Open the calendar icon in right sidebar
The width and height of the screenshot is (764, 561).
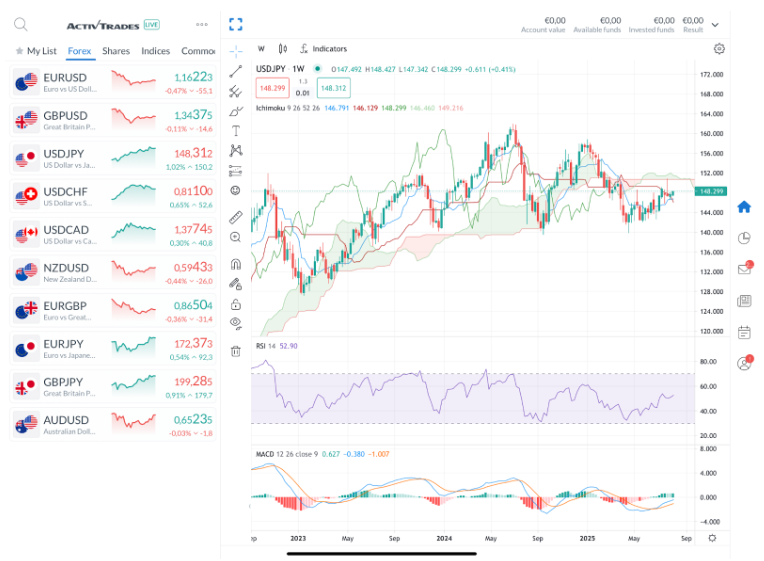pos(744,332)
